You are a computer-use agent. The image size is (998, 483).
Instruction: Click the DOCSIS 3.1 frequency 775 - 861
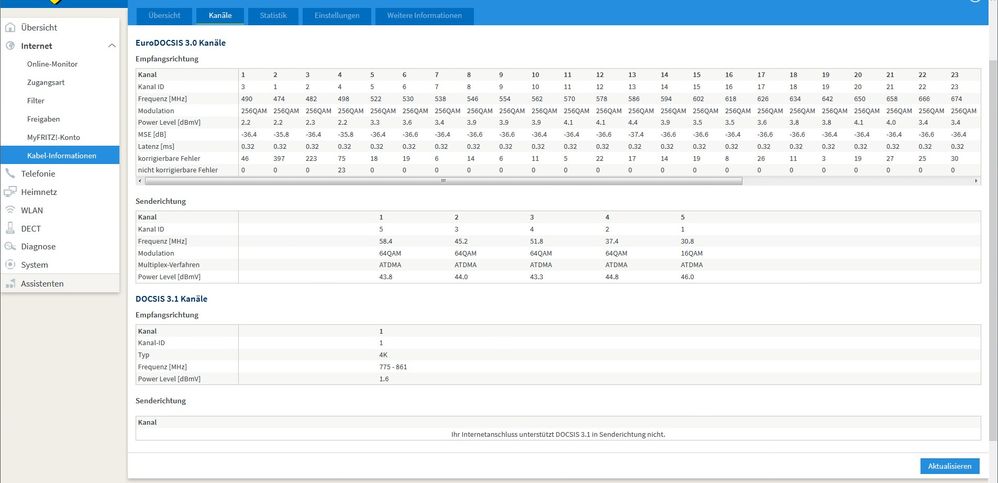pyautogui.click(x=392, y=367)
